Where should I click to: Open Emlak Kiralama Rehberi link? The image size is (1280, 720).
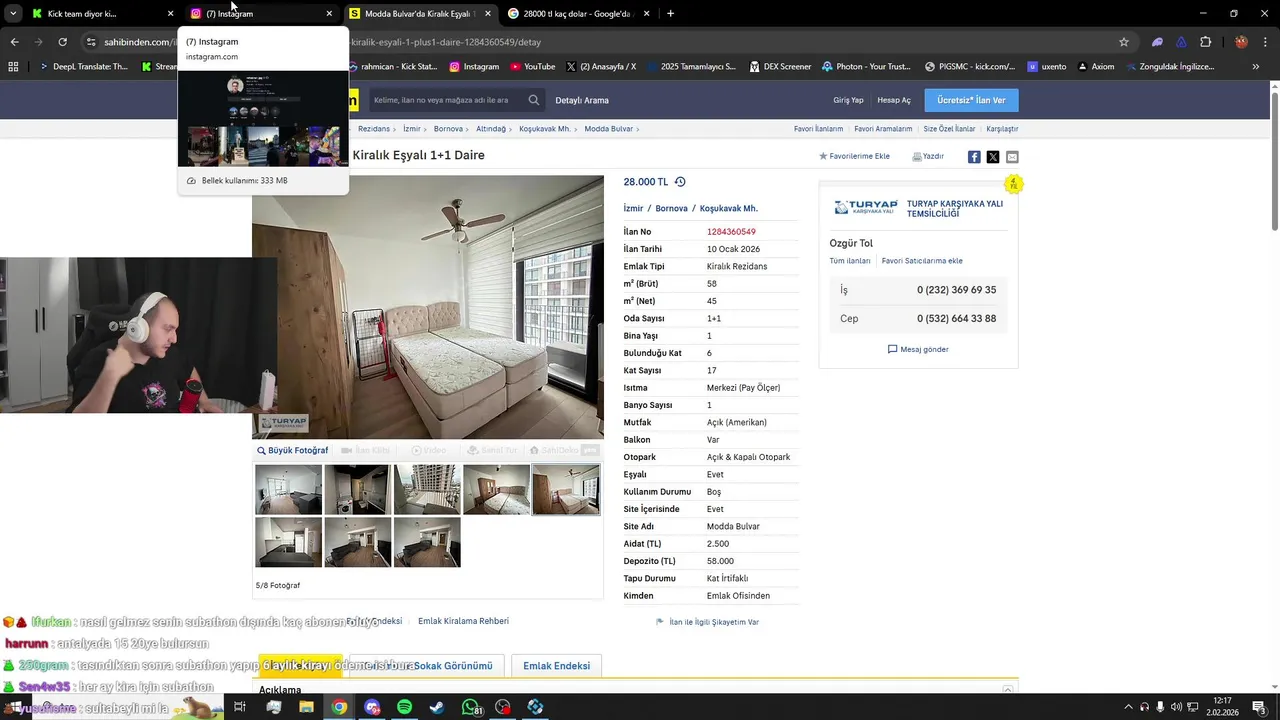(x=463, y=621)
